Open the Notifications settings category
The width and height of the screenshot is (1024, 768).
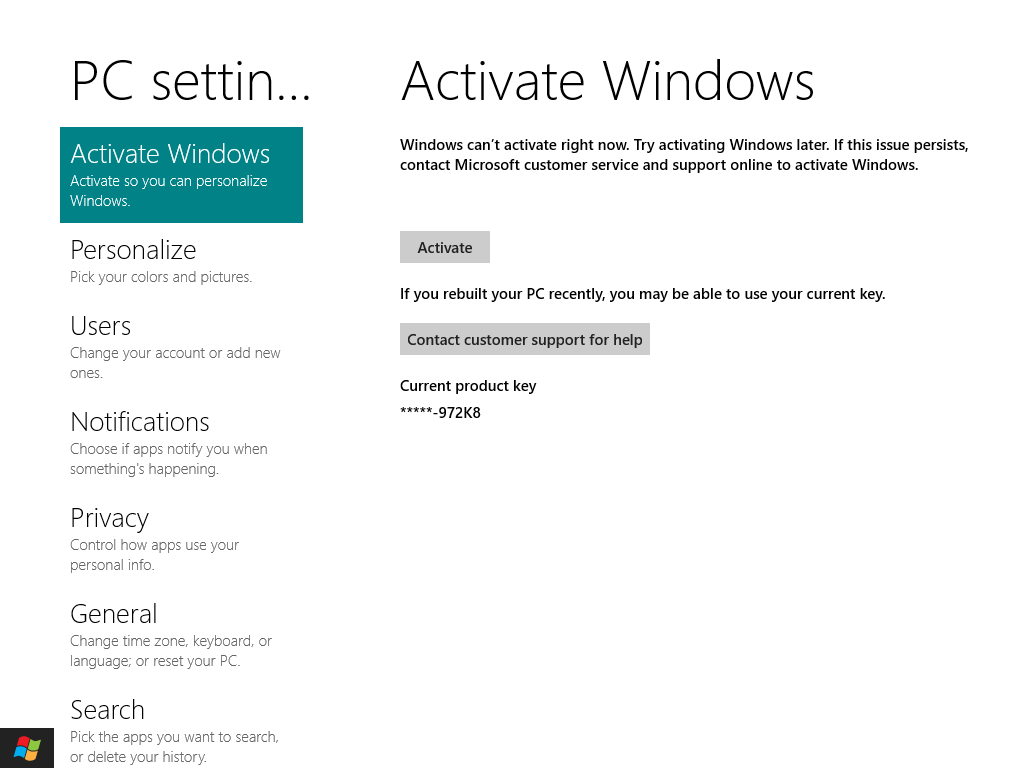click(182, 443)
